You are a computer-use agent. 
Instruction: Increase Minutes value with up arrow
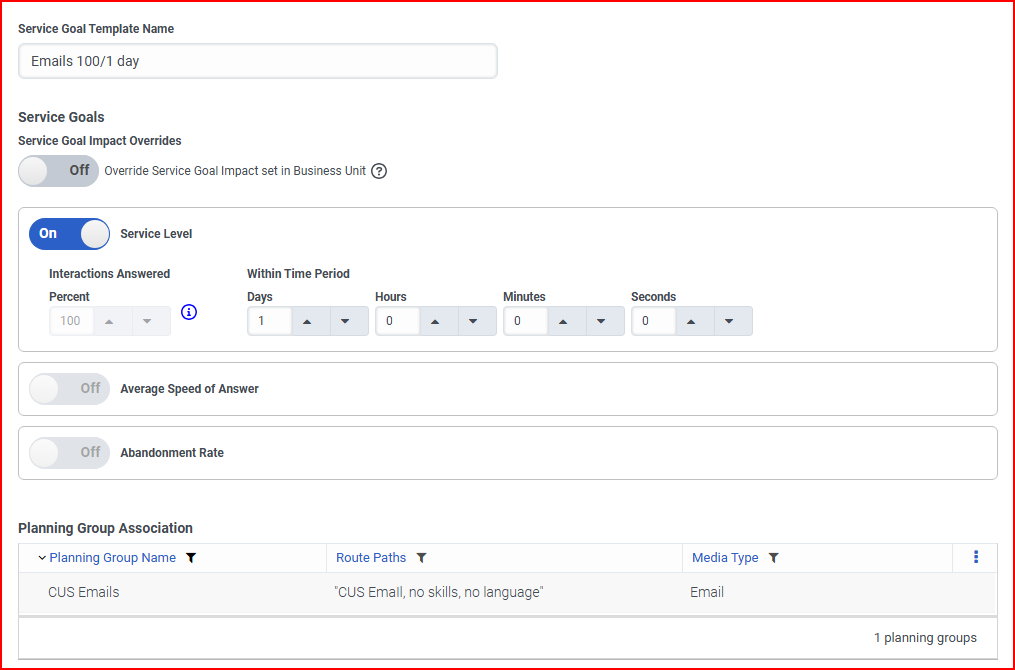[x=566, y=321]
